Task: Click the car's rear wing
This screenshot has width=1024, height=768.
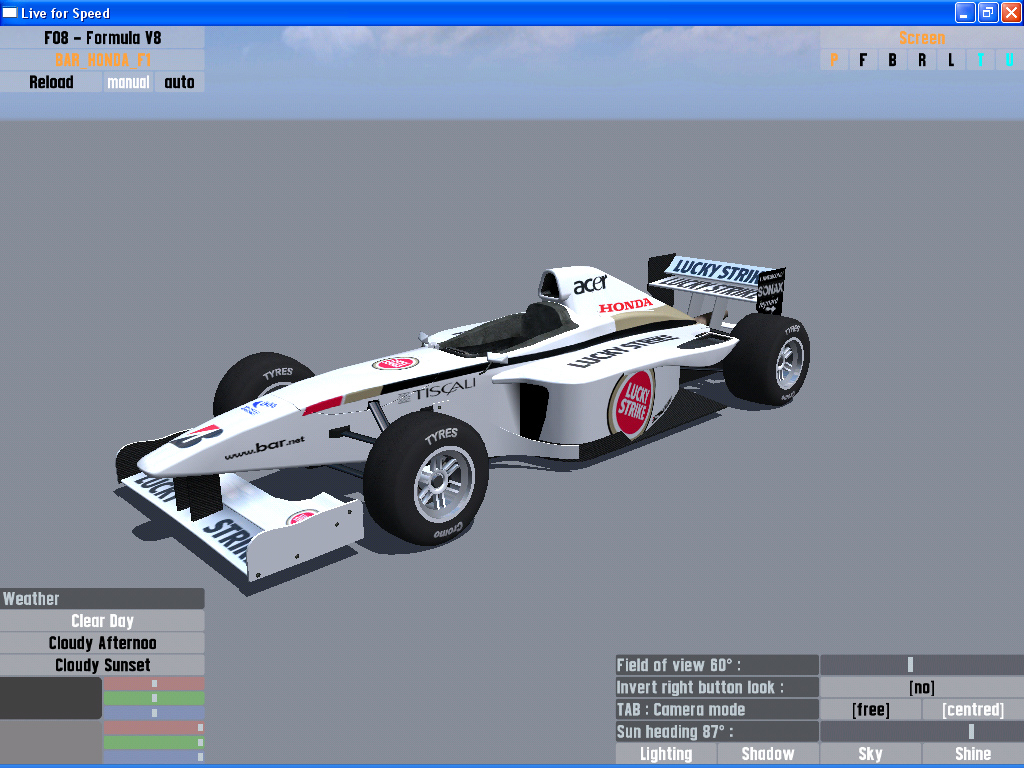Action: click(x=716, y=283)
